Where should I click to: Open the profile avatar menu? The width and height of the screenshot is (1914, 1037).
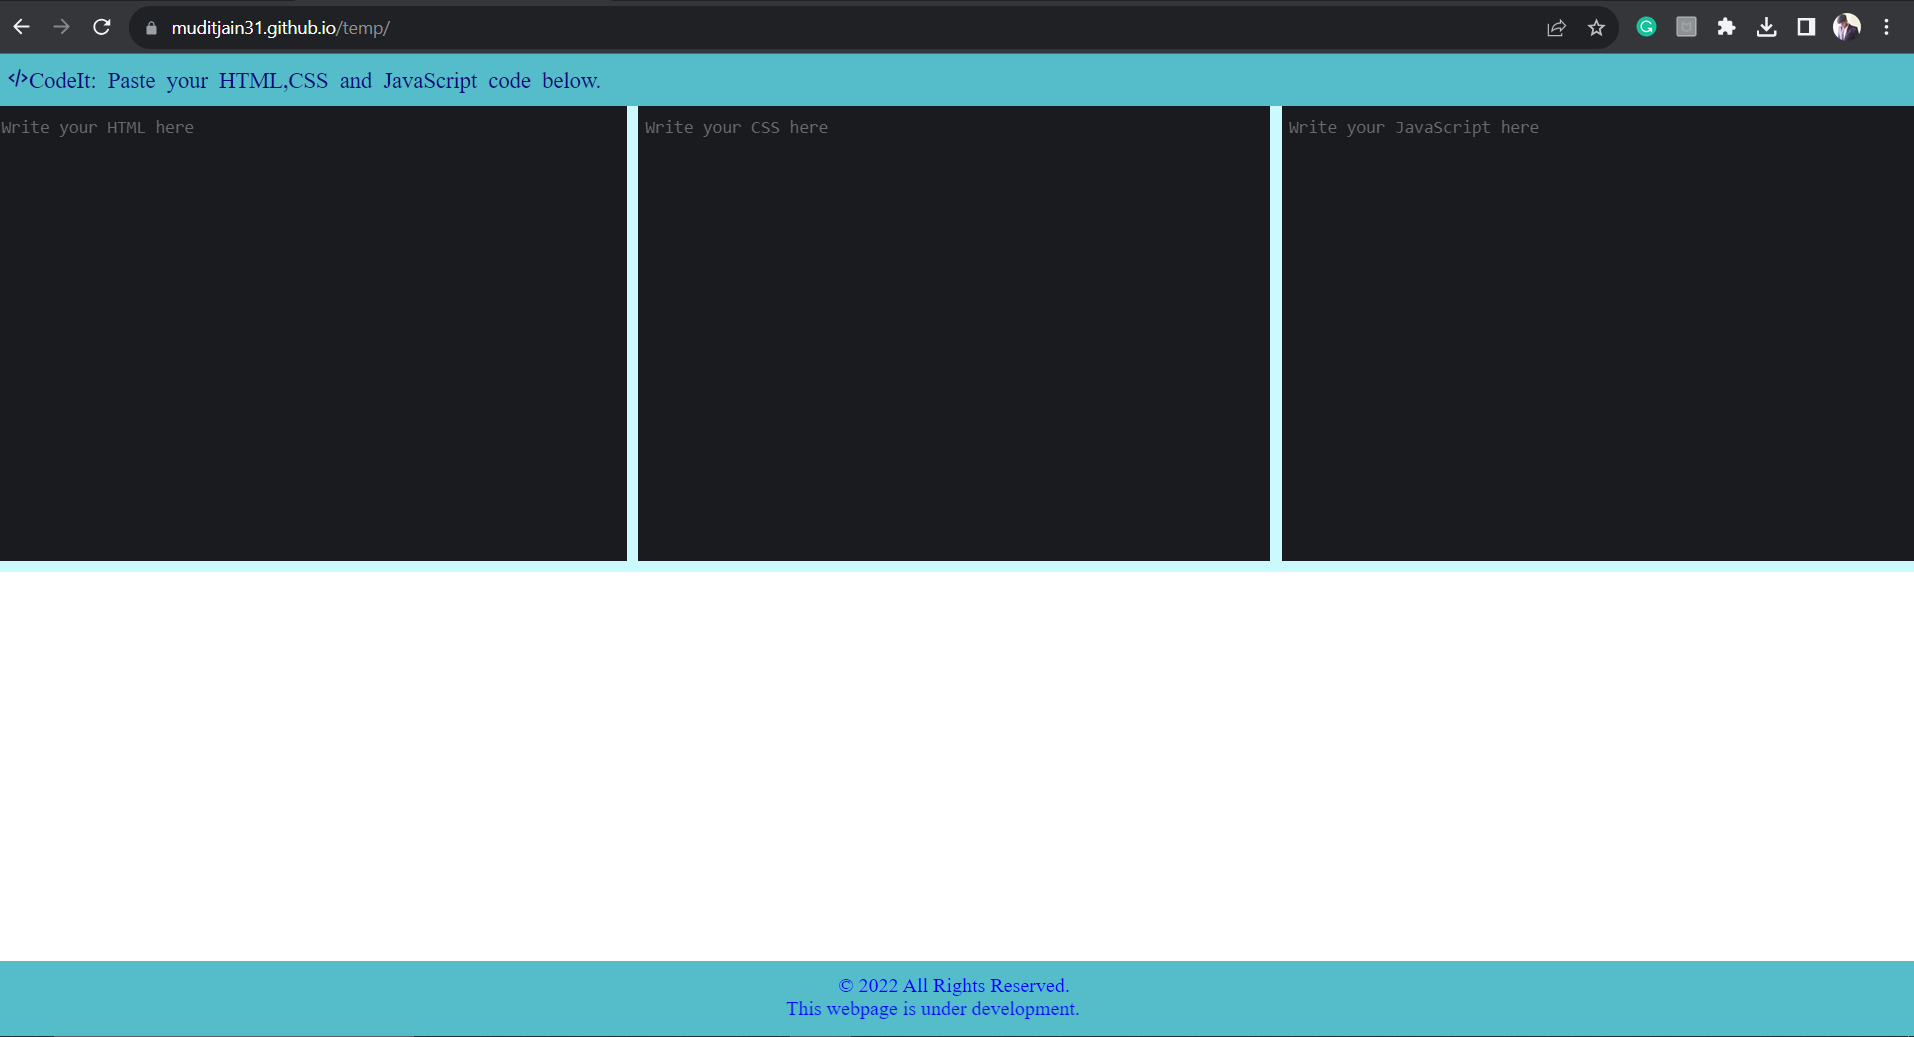coord(1846,27)
